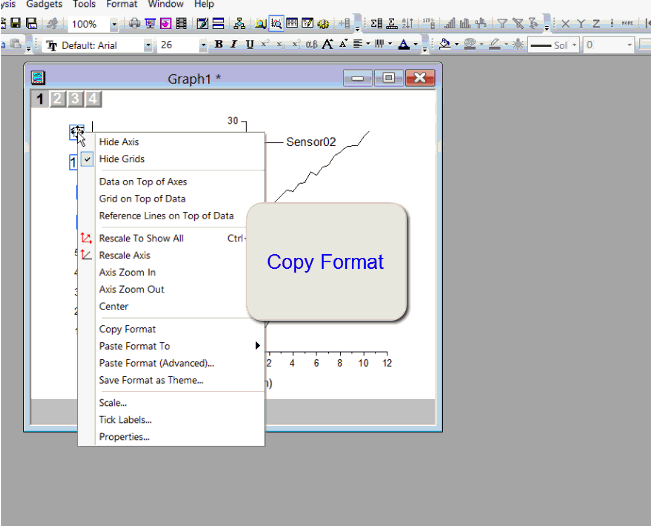Click the Statistics on Columns sigma icon
The image size is (659, 526).
pyautogui.click(x=376, y=23)
